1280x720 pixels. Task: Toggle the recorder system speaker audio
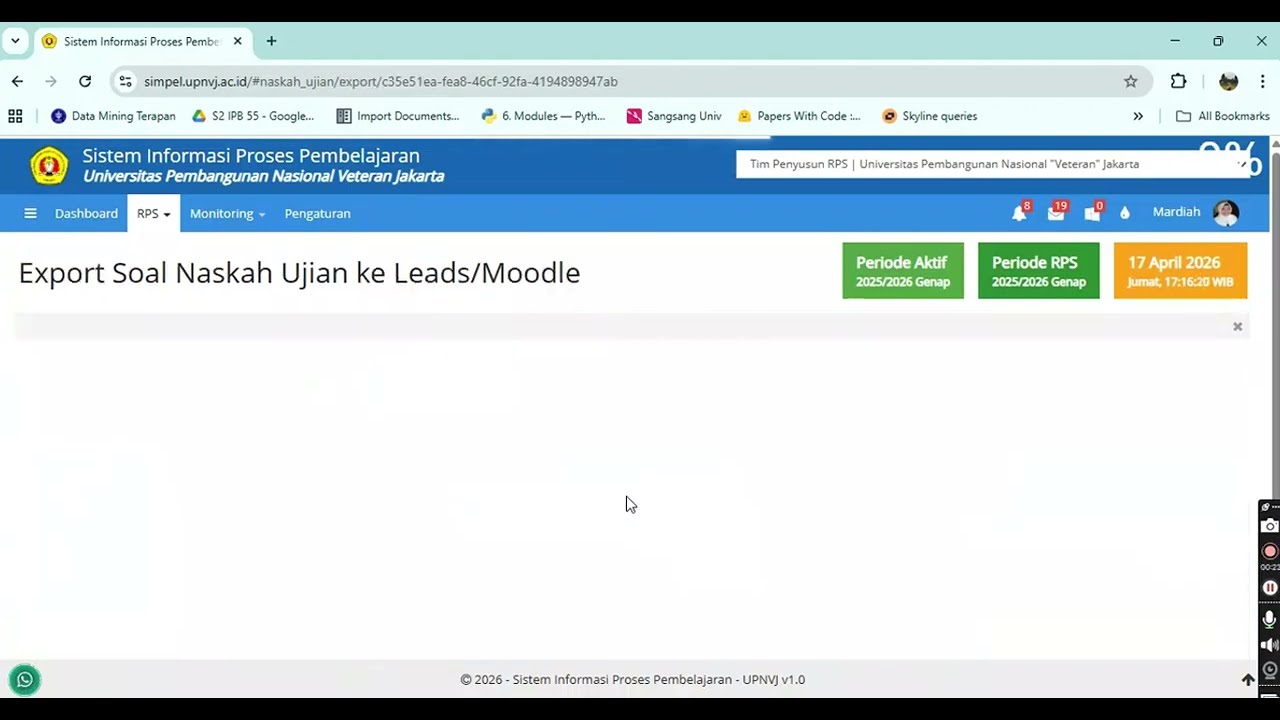(x=1270, y=645)
